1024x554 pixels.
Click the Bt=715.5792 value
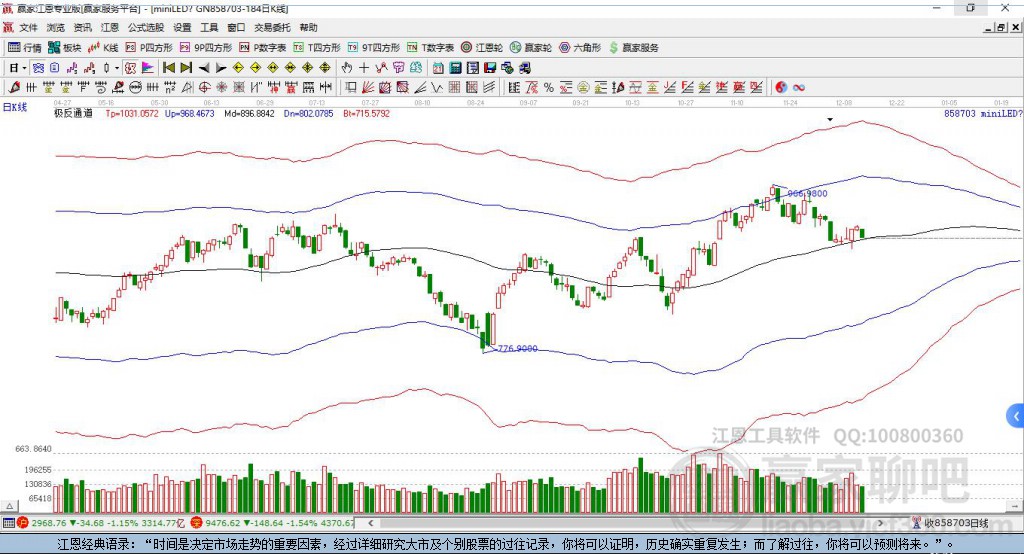(366, 113)
